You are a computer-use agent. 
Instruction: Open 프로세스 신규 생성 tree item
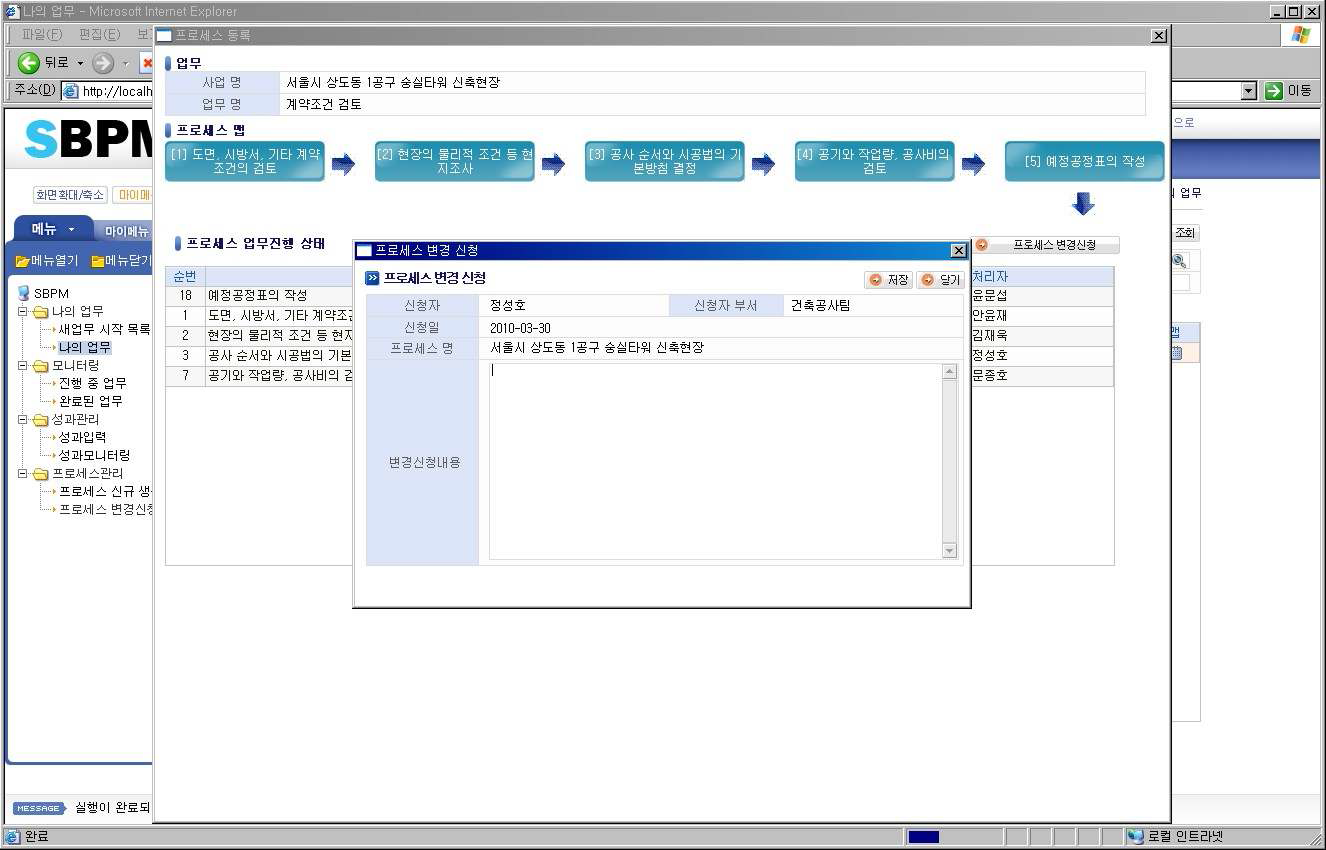[105, 491]
